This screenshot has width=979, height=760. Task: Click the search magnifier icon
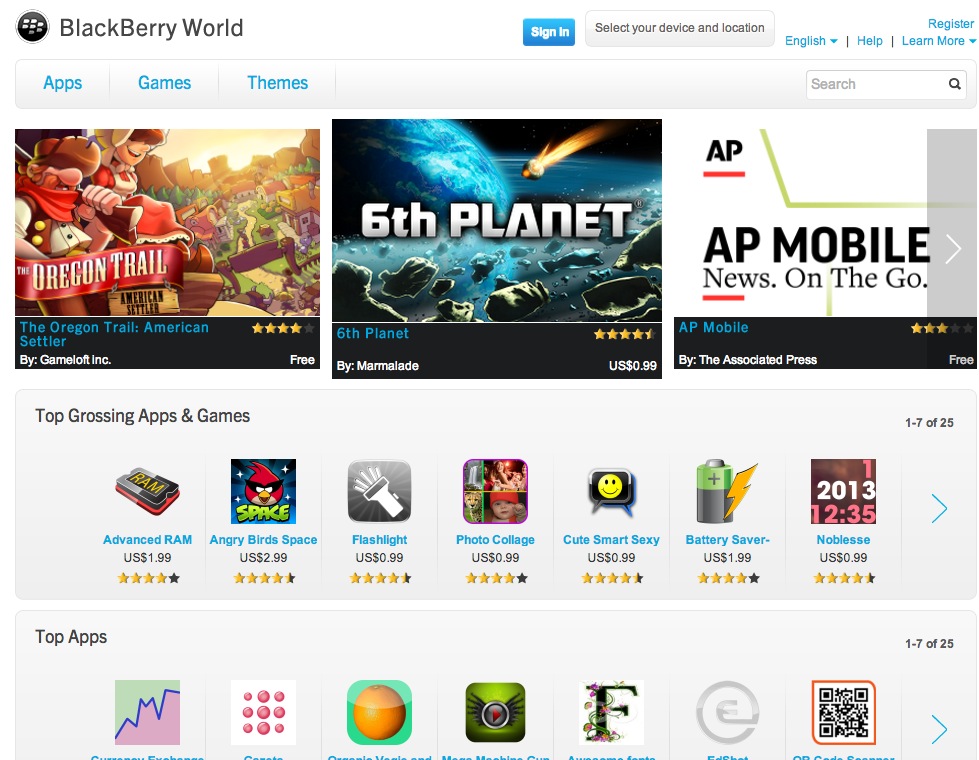(x=955, y=84)
